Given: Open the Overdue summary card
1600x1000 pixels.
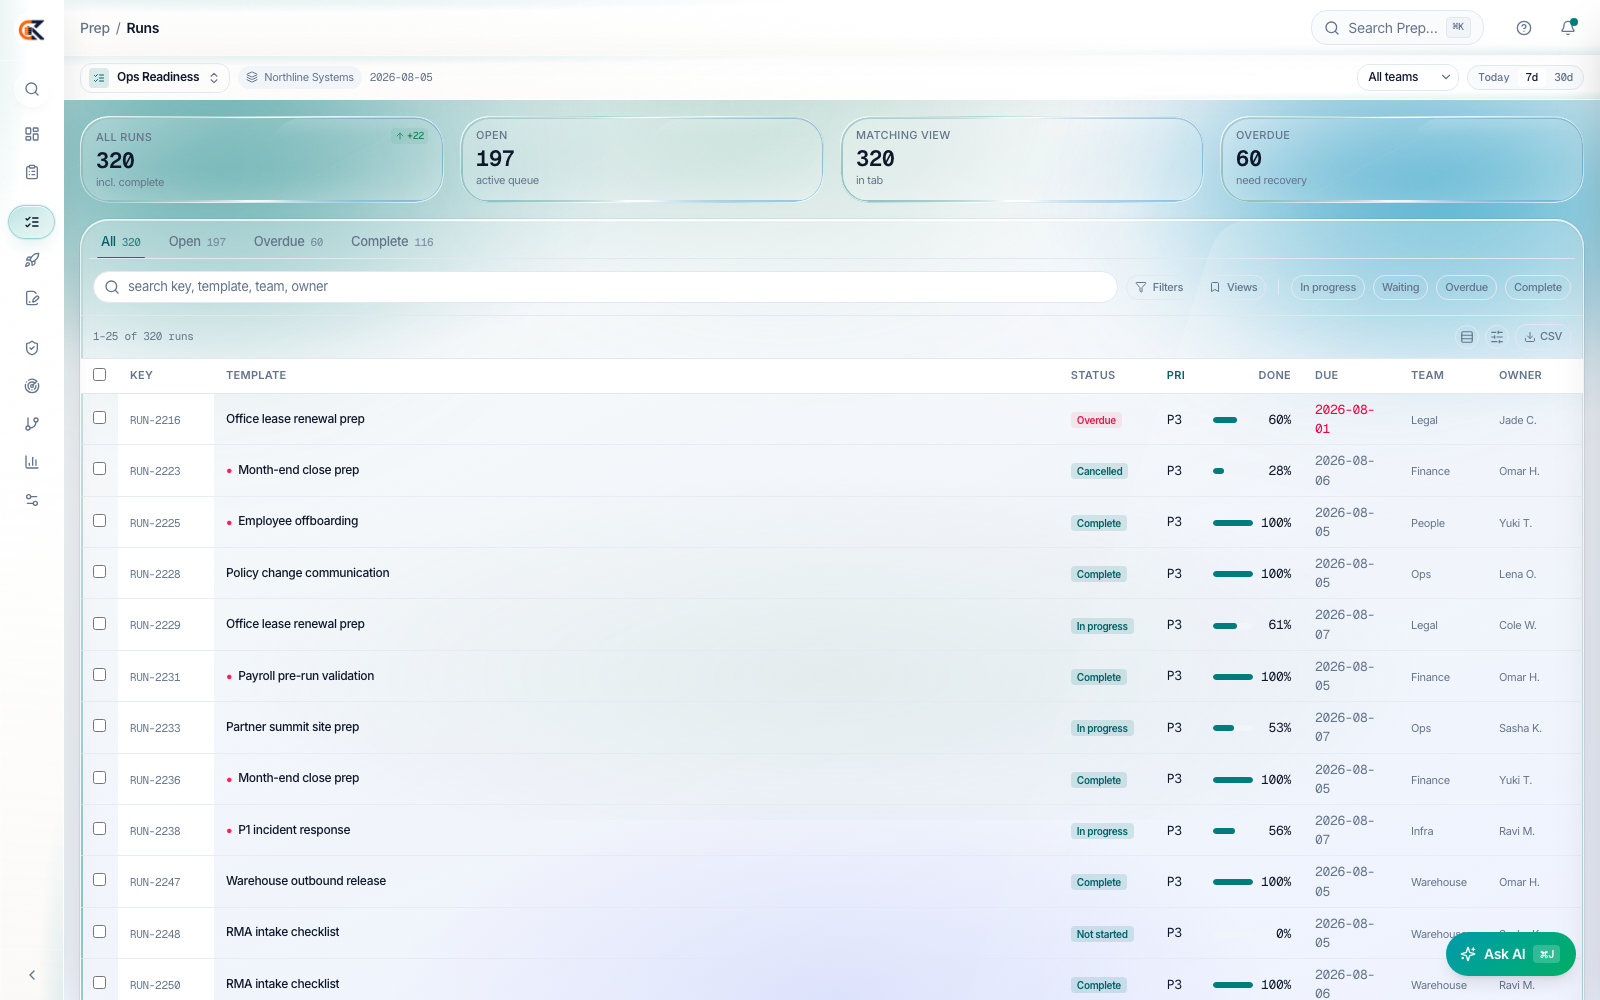Looking at the screenshot, I should click(x=1402, y=160).
